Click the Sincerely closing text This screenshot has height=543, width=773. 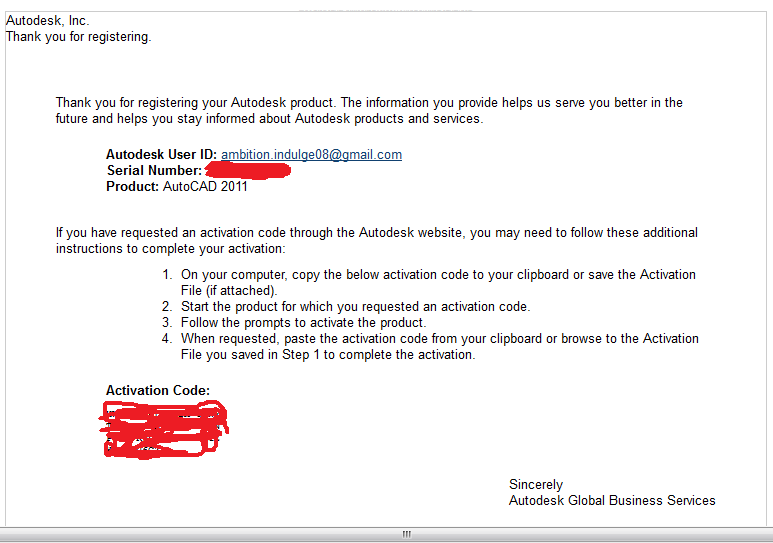(536, 485)
